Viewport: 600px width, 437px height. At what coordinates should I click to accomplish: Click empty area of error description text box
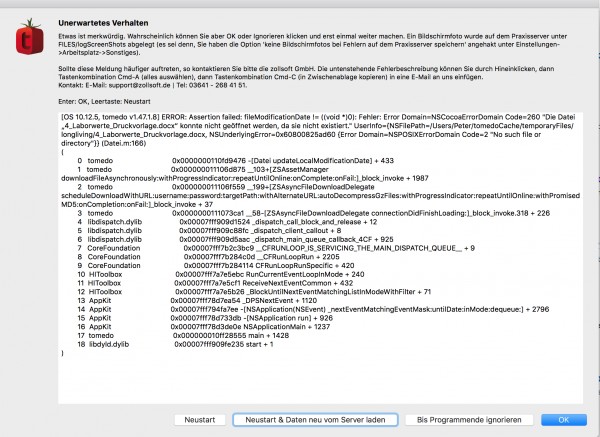click(x=320, y=379)
